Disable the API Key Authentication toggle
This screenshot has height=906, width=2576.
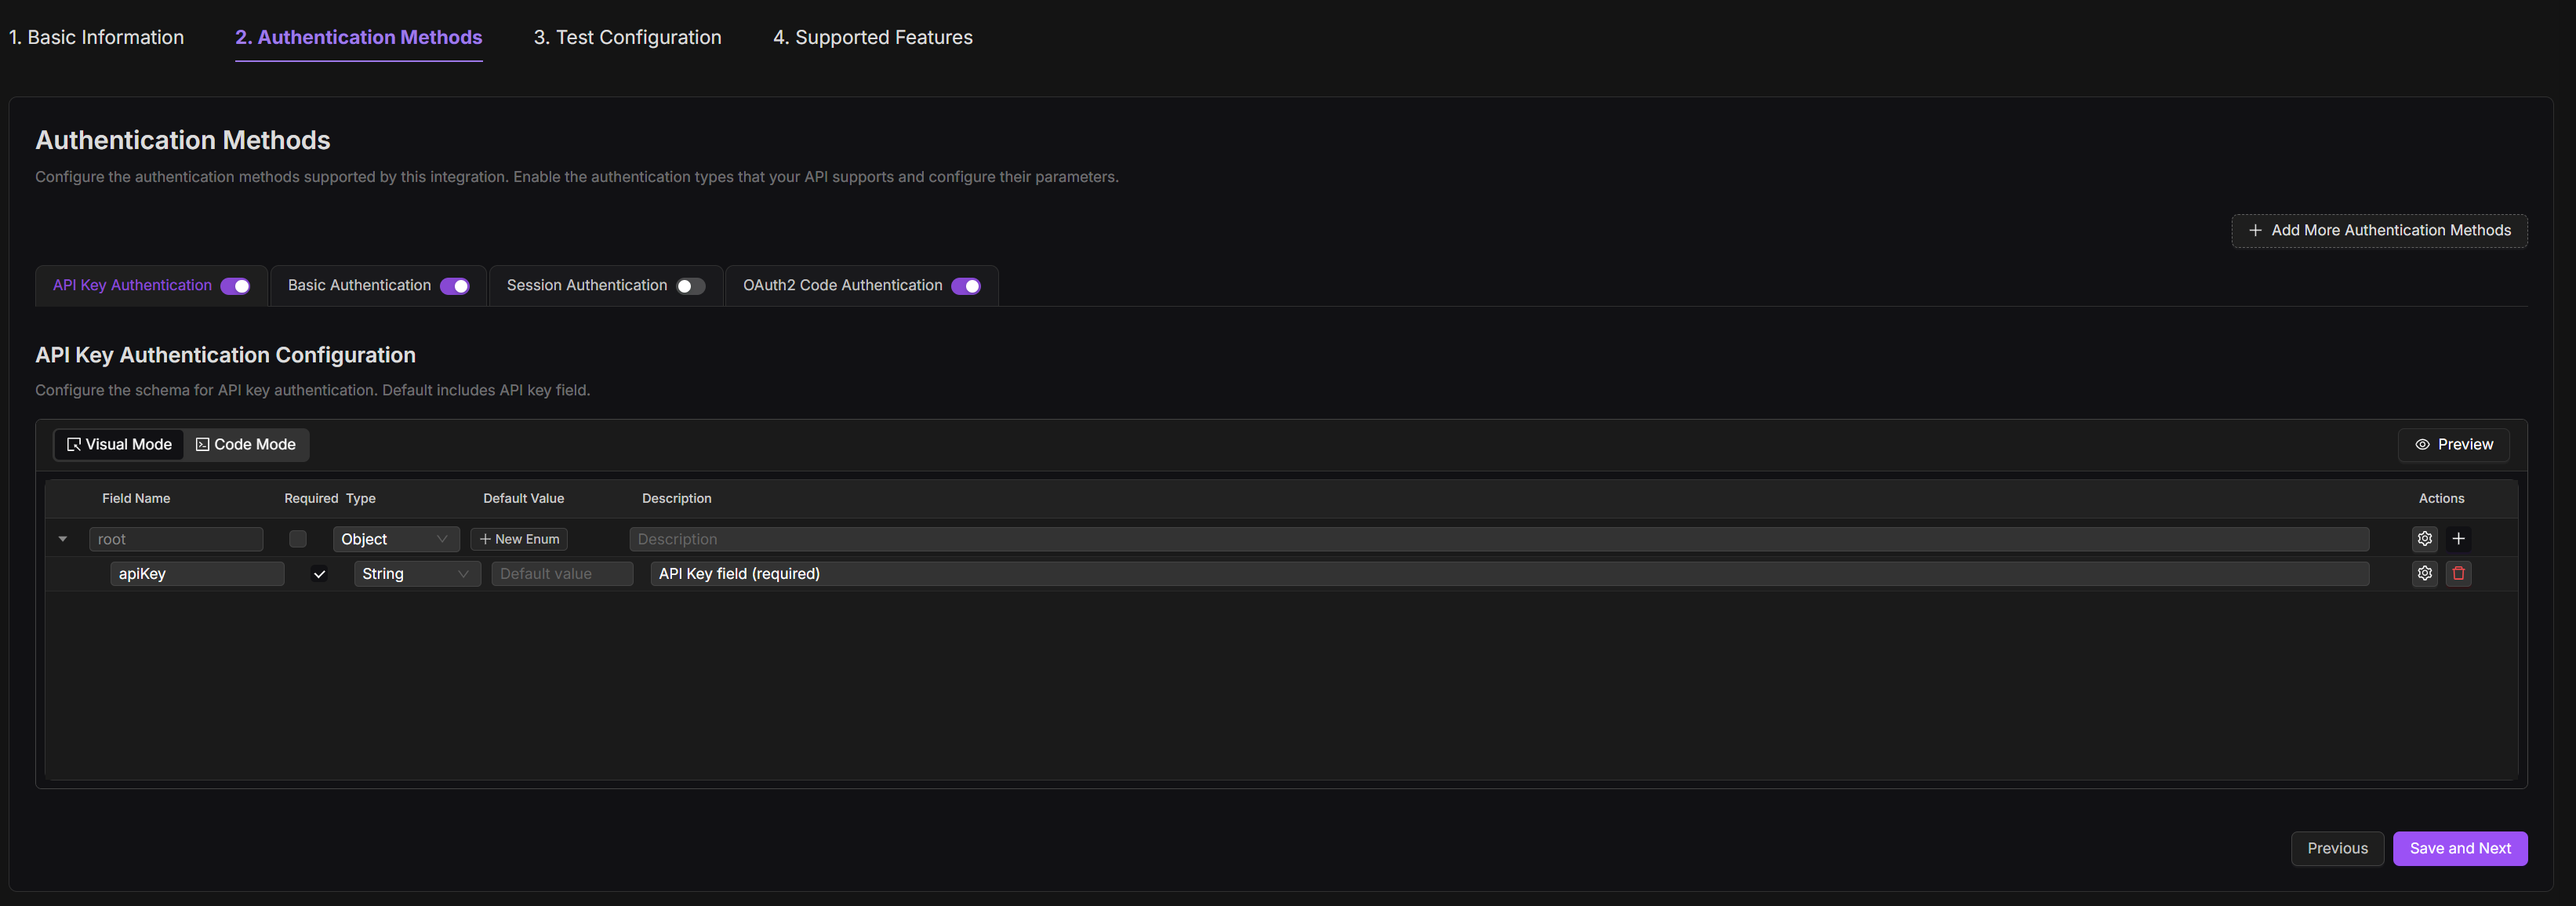[236, 287]
